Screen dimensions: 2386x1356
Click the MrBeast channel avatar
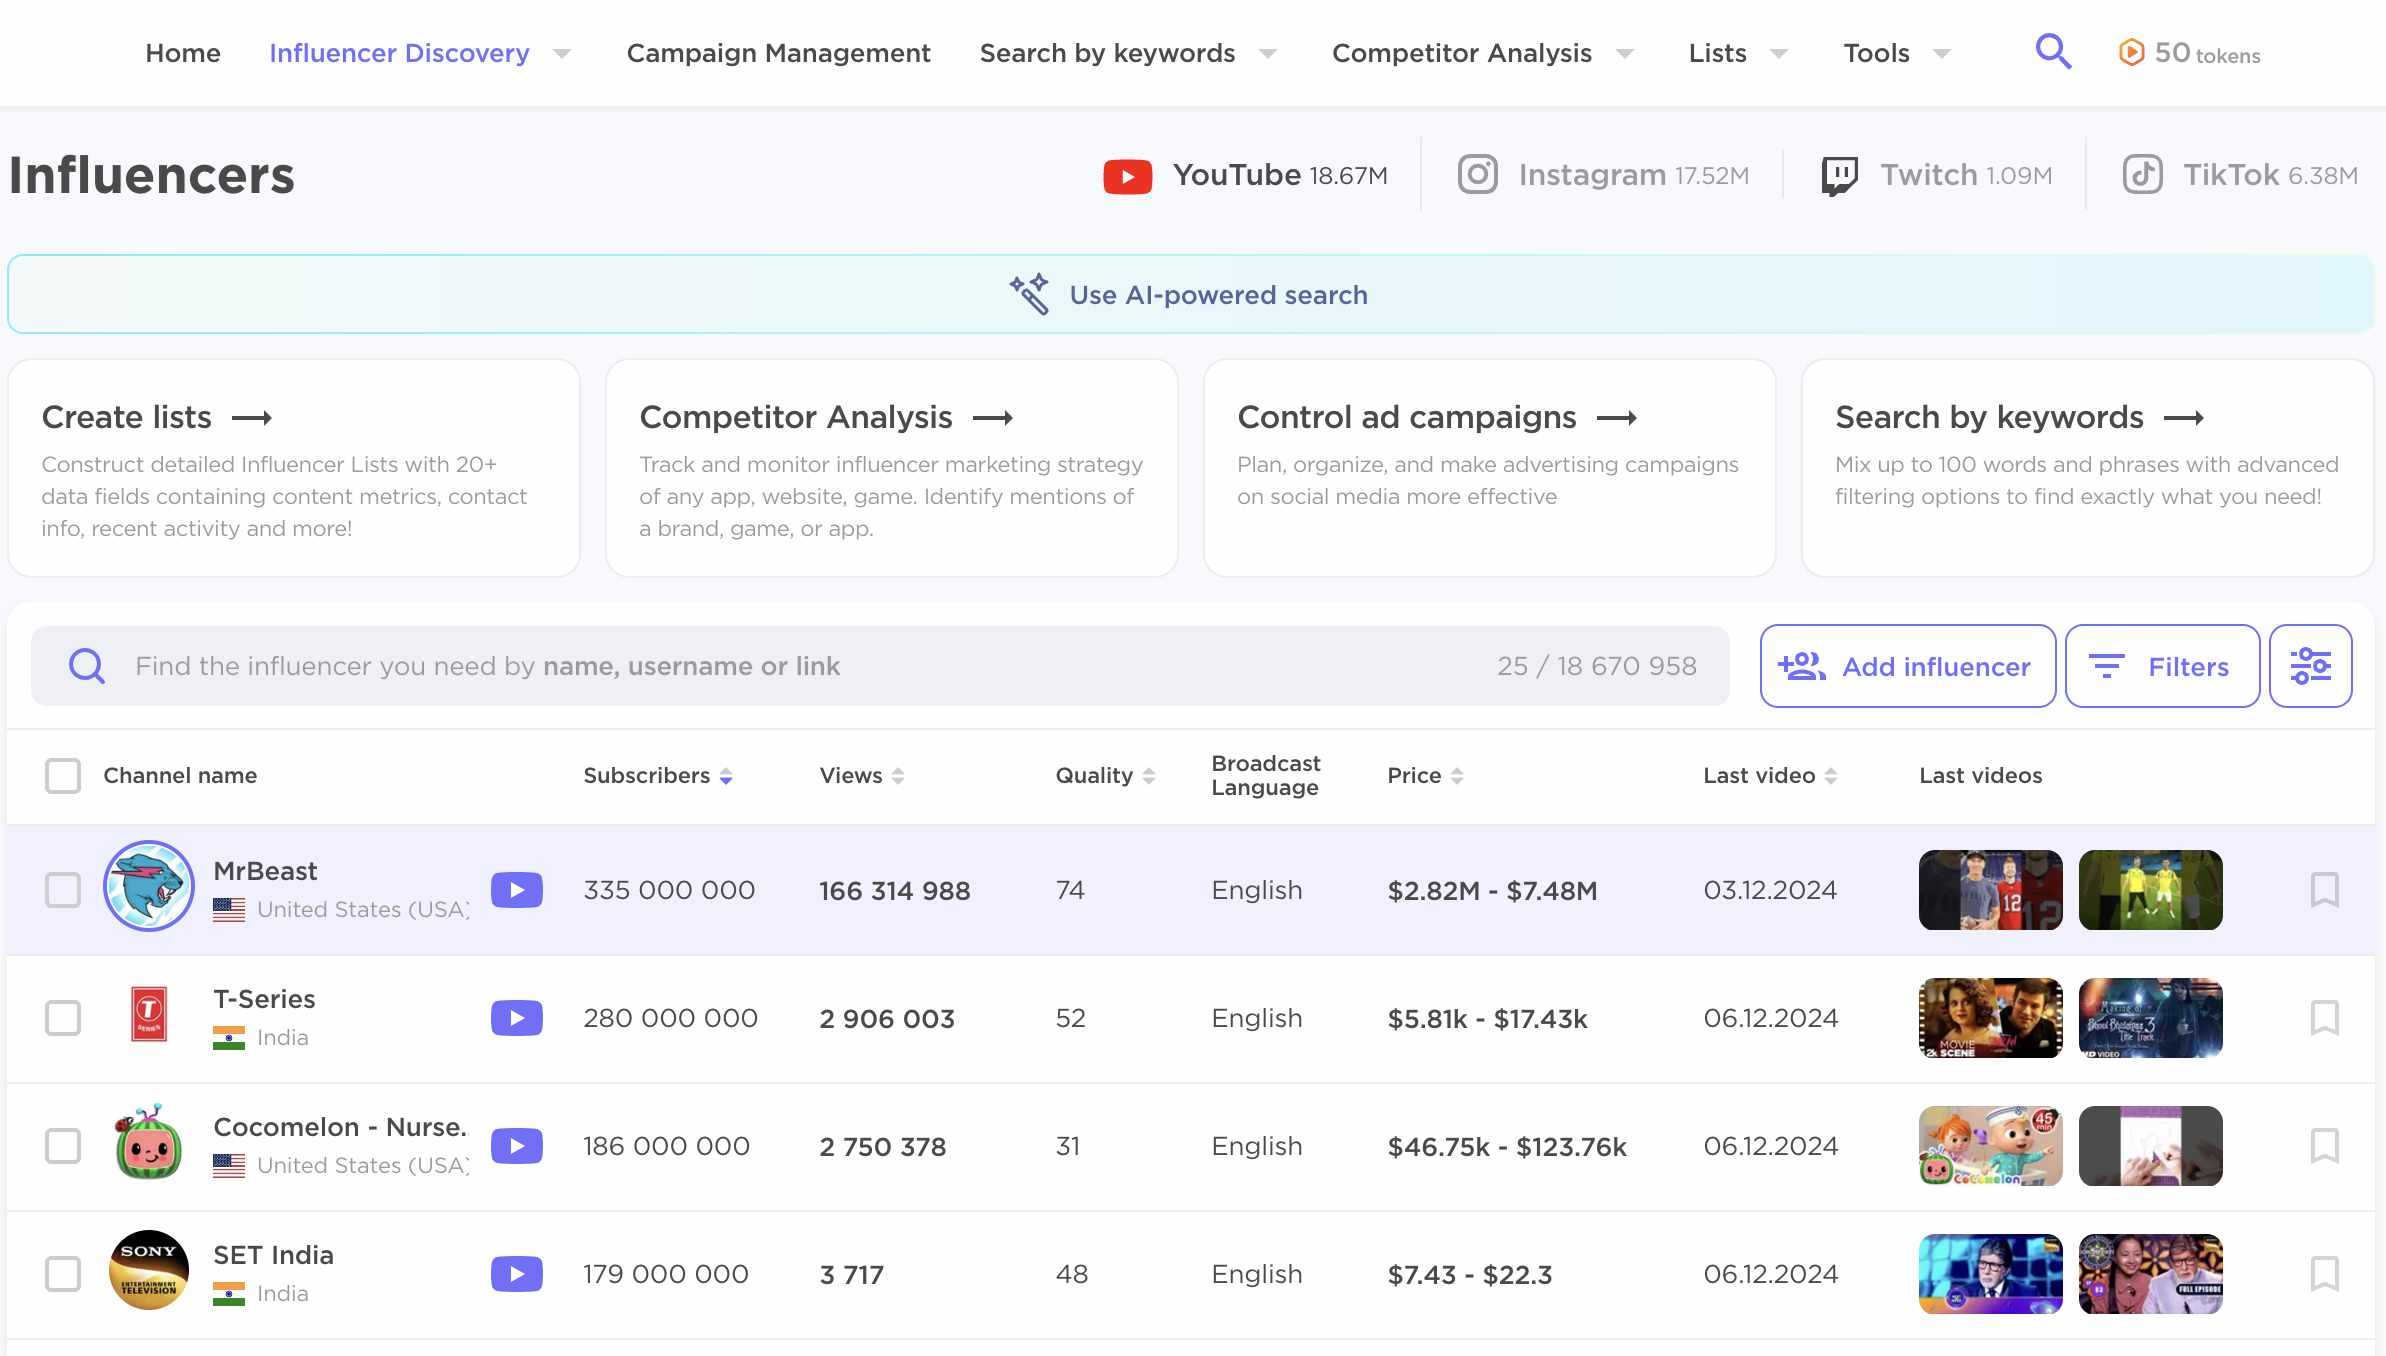coord(149,886)
